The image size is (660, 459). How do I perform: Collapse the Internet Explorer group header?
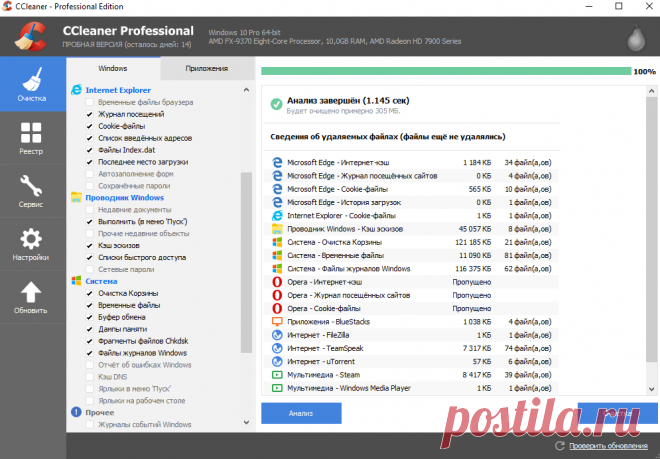point(118,90)
